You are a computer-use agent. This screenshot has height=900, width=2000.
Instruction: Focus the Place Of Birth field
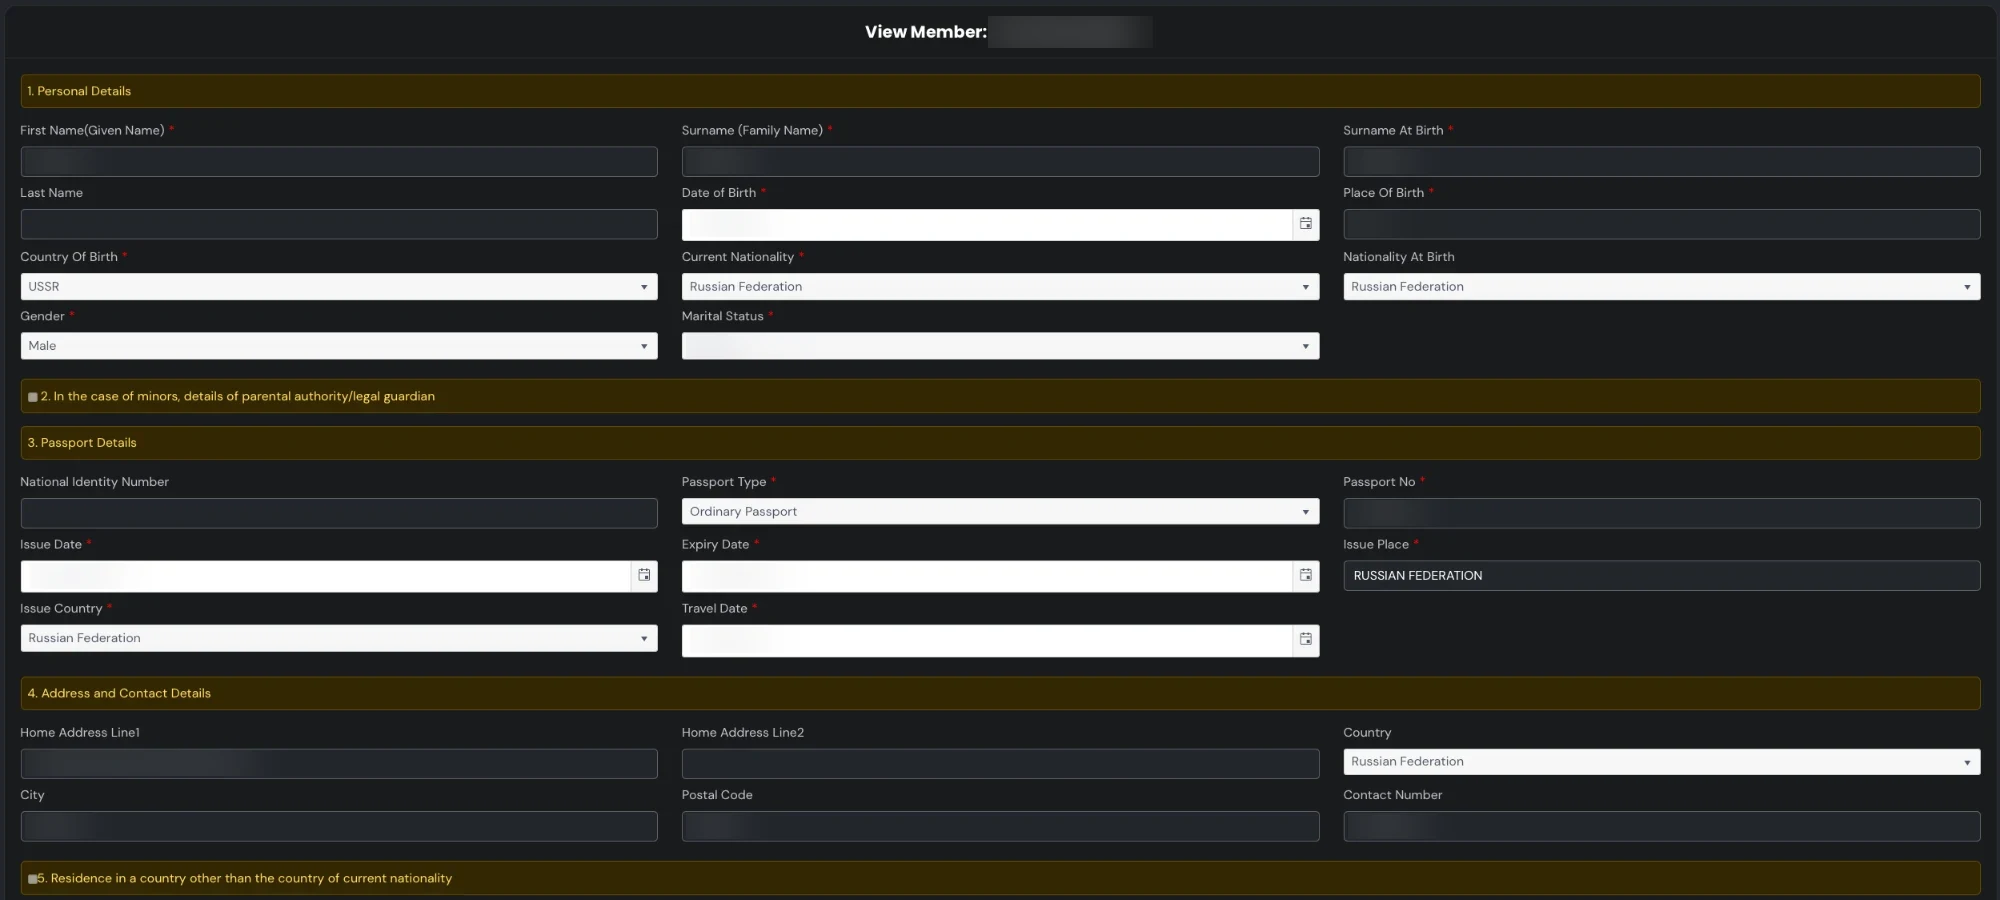(x=1661, y=224)
